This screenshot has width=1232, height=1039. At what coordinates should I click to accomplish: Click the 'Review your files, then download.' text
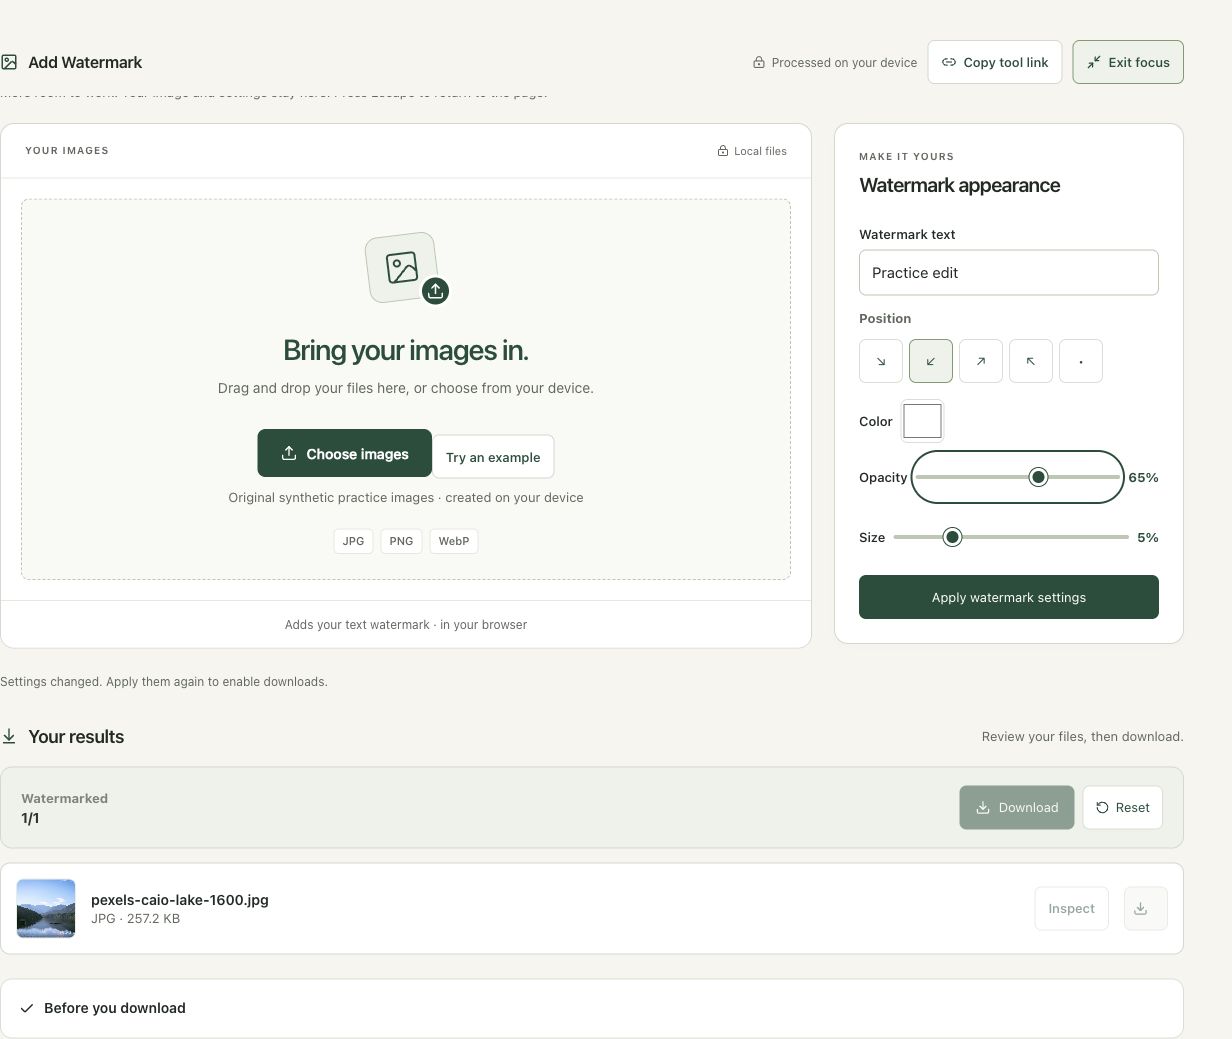[x=1083, y=737]
